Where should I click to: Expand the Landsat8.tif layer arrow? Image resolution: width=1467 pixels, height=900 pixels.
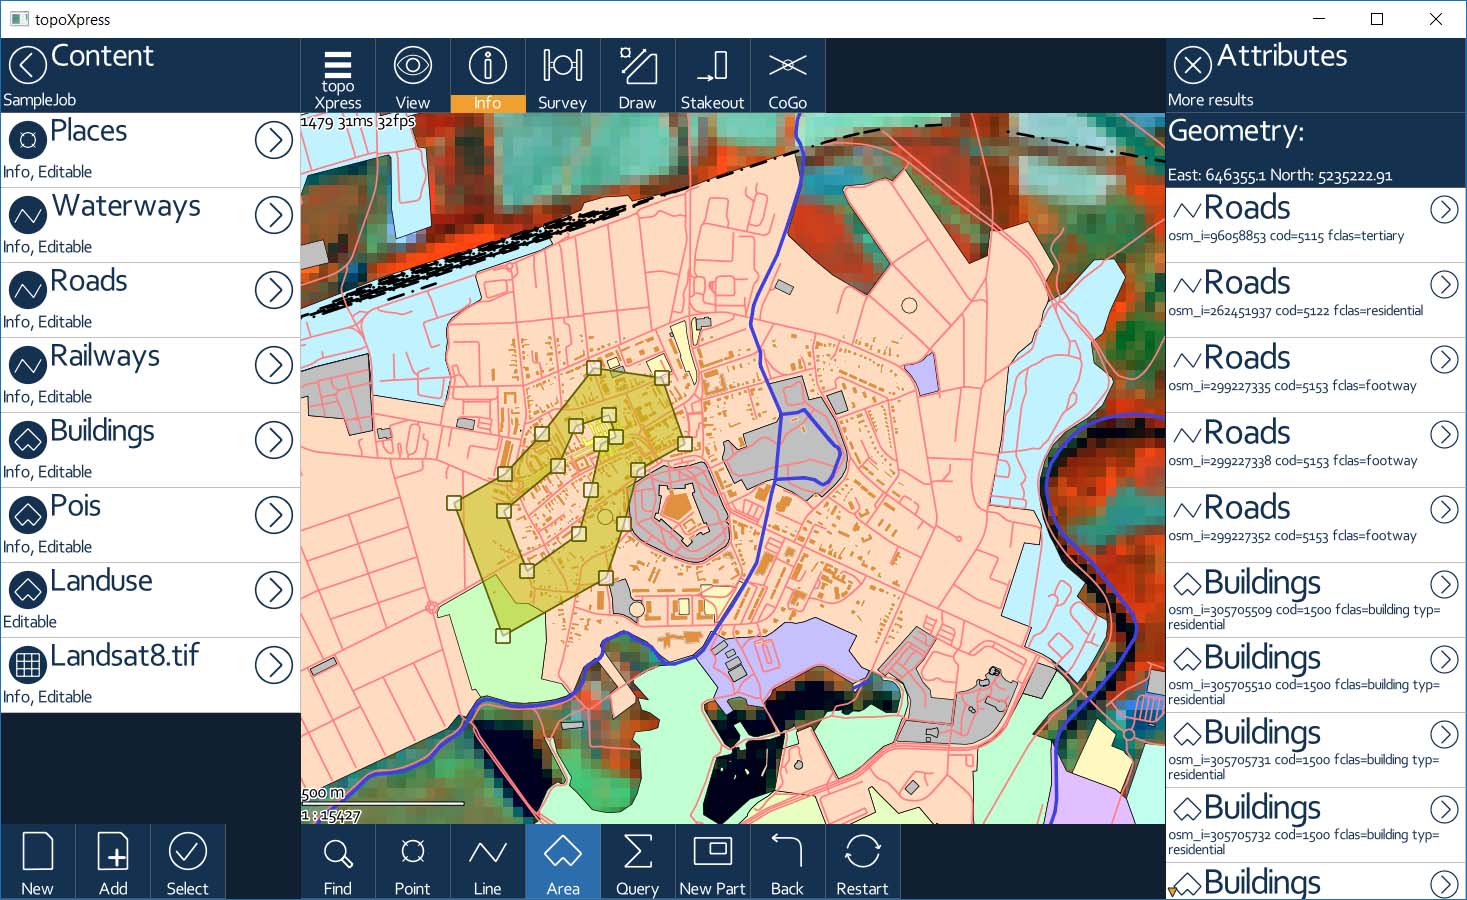tap(273, 665)
